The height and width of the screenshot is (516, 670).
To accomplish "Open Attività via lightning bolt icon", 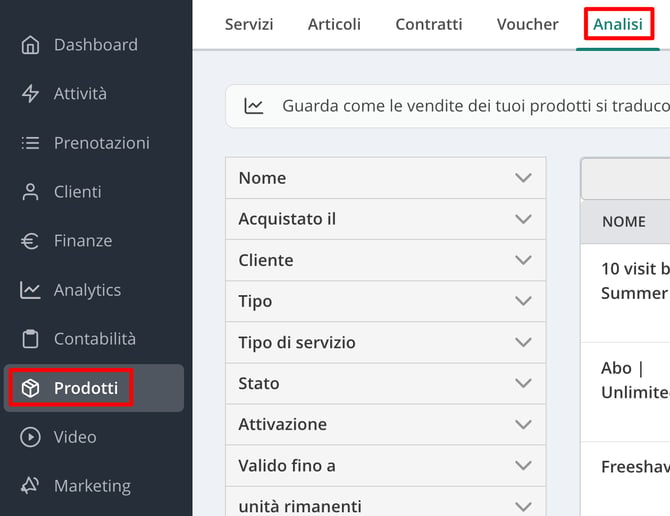I will coord(30,94).
